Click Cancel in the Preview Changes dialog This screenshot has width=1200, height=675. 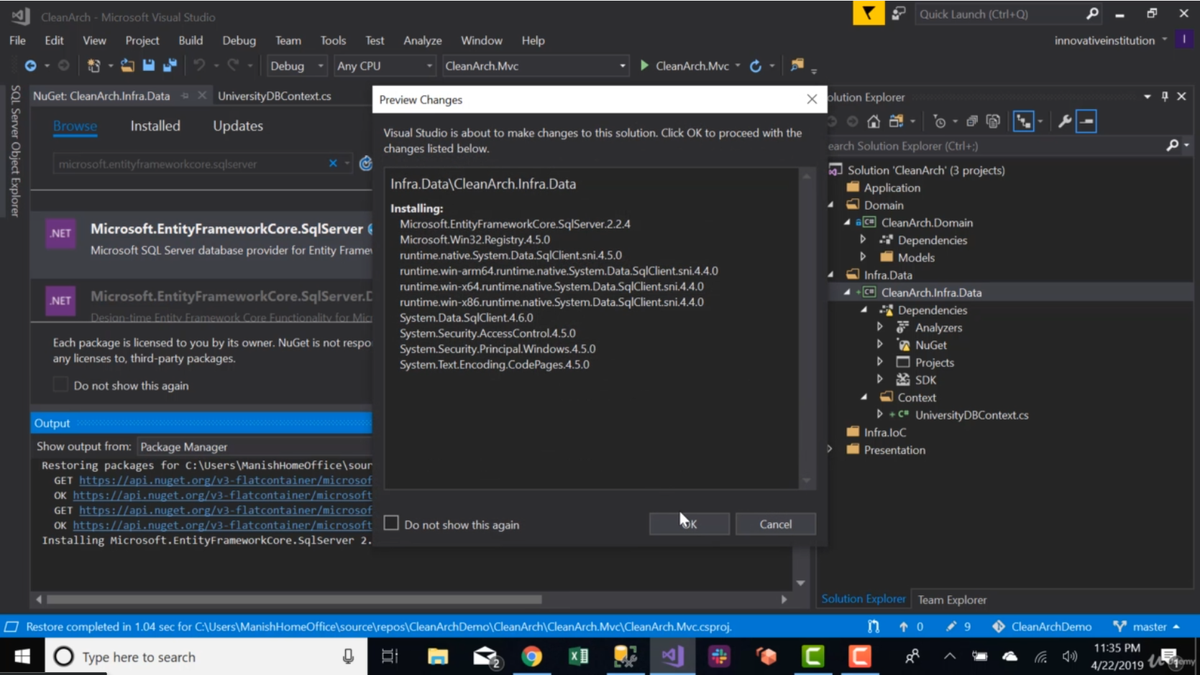click(x=775, y=524)
